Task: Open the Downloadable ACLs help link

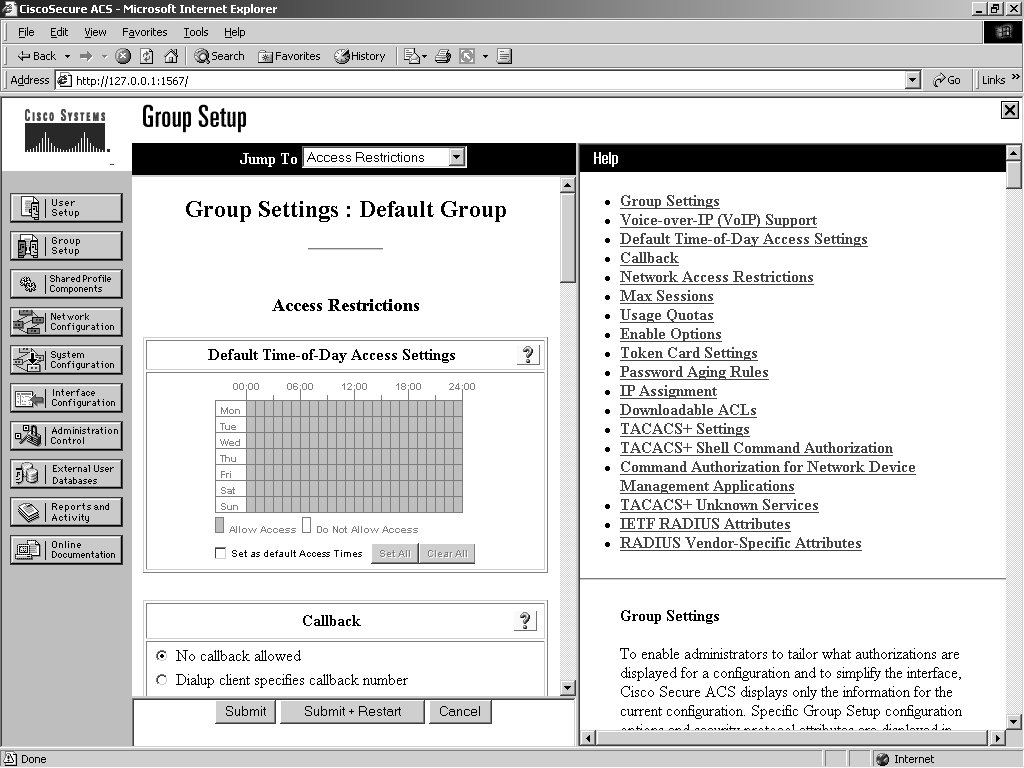Action: point(688,409)
